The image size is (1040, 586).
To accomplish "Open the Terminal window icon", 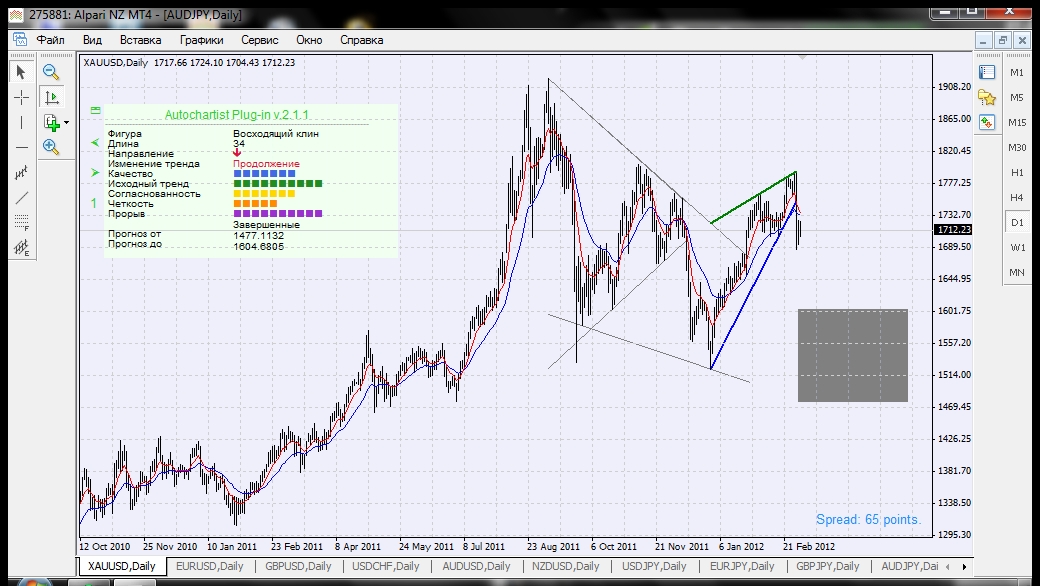I will point(987,123).
